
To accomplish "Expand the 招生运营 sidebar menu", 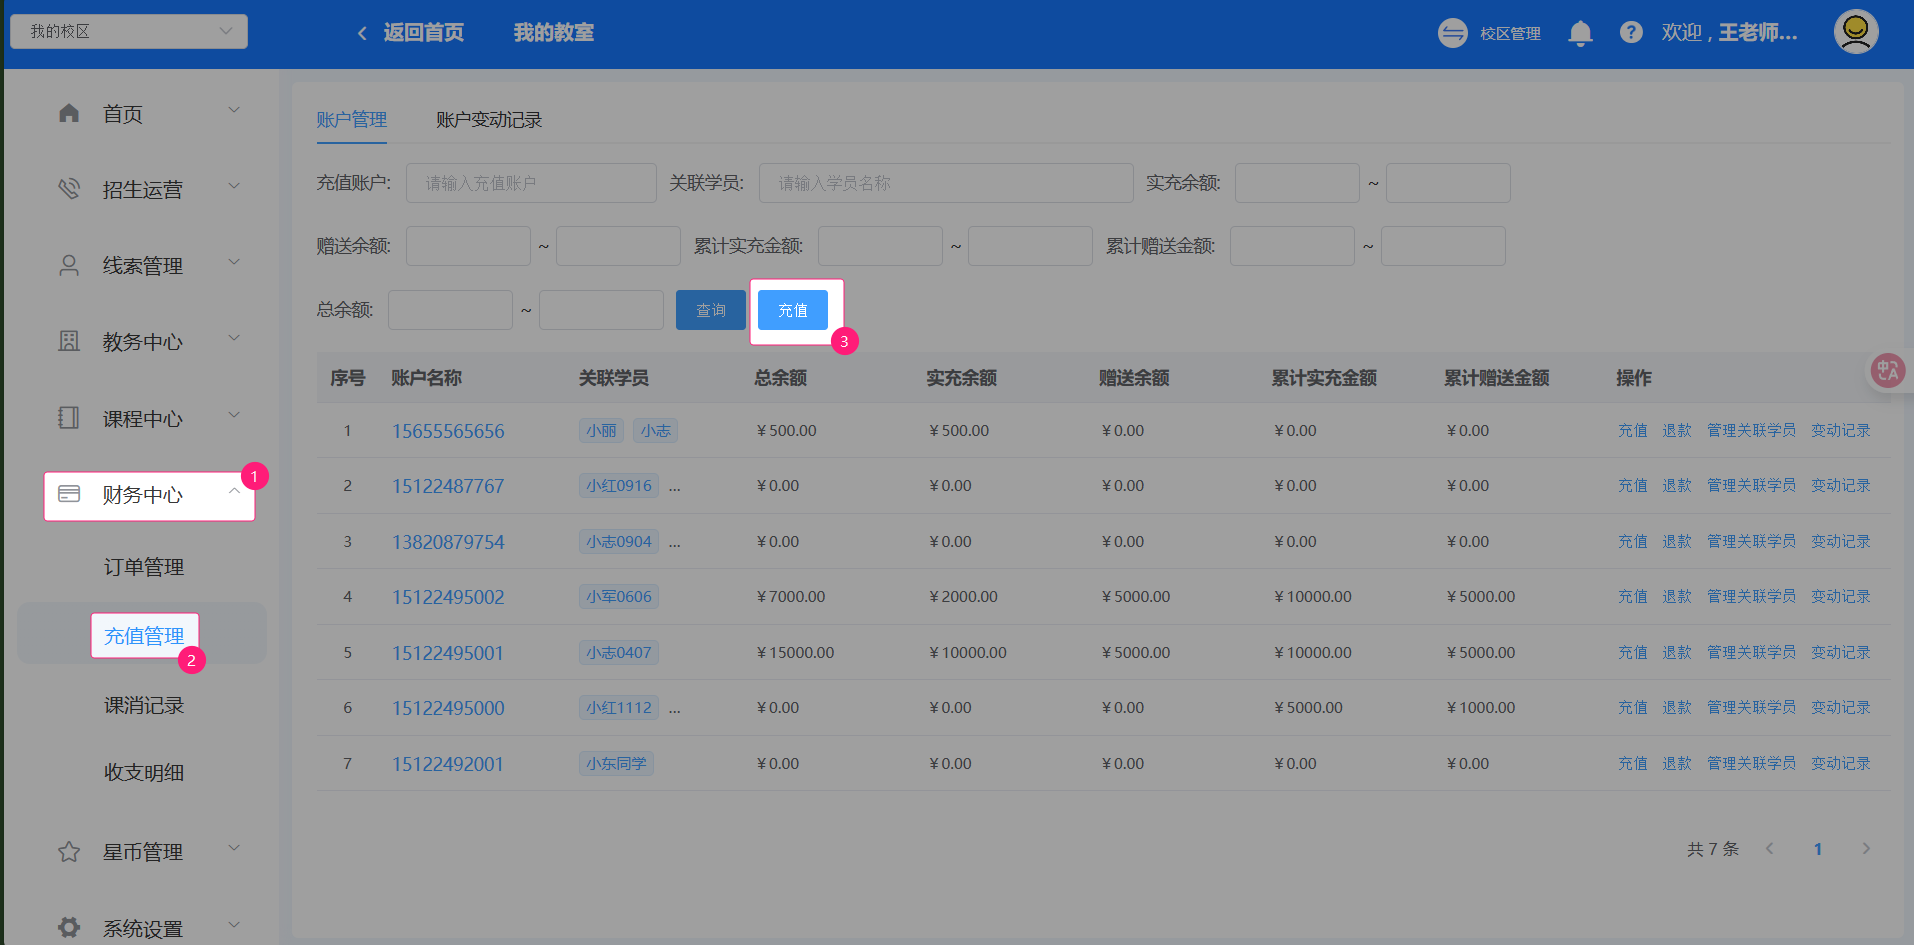I will pyautogui.click(x=142, y=190).
